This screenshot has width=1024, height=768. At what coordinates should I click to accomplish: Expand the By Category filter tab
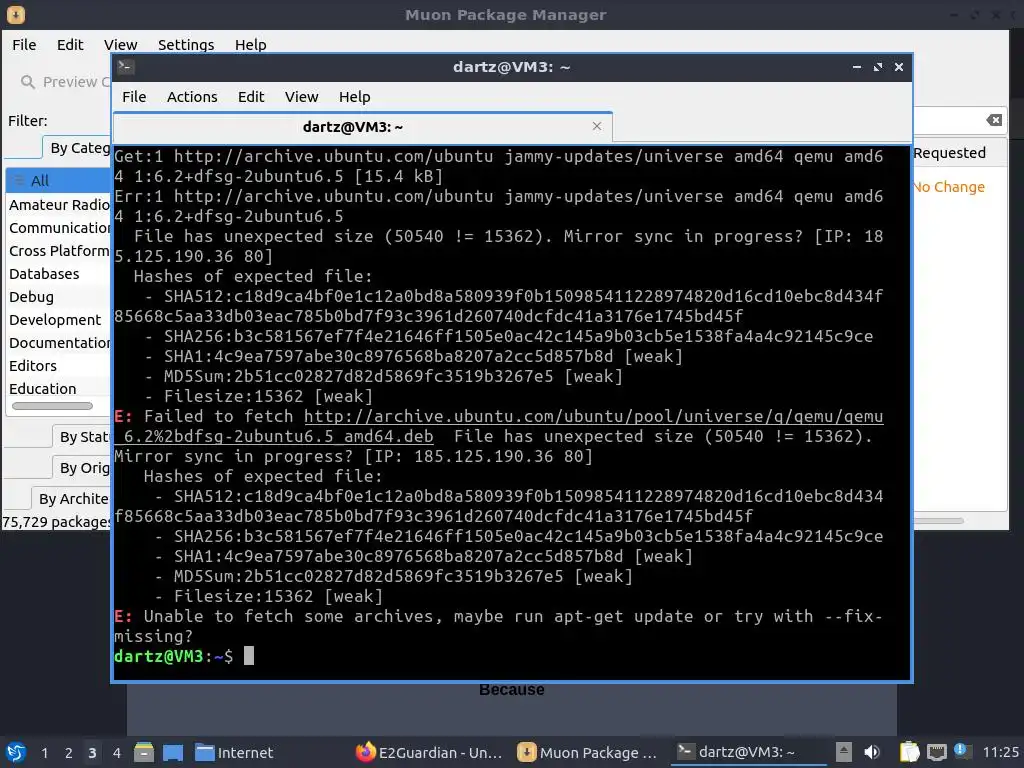(78, 148)
